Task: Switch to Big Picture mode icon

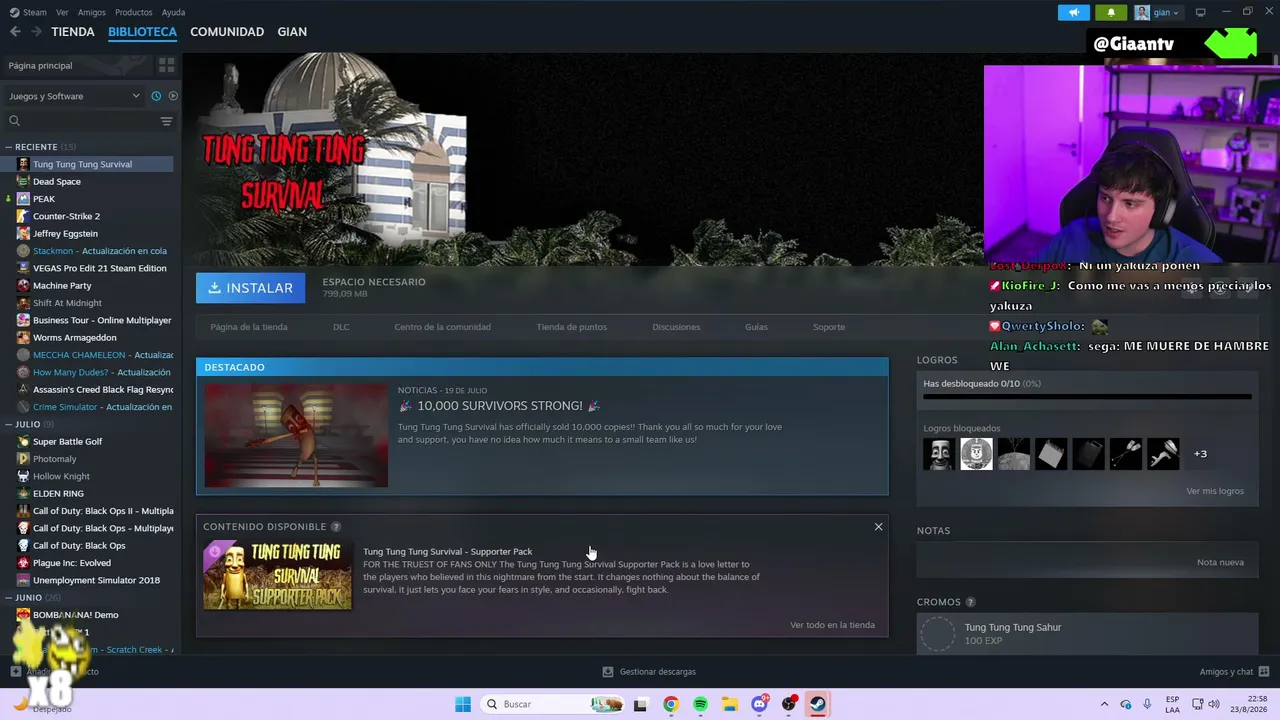Action: [x=1201, y=12]
